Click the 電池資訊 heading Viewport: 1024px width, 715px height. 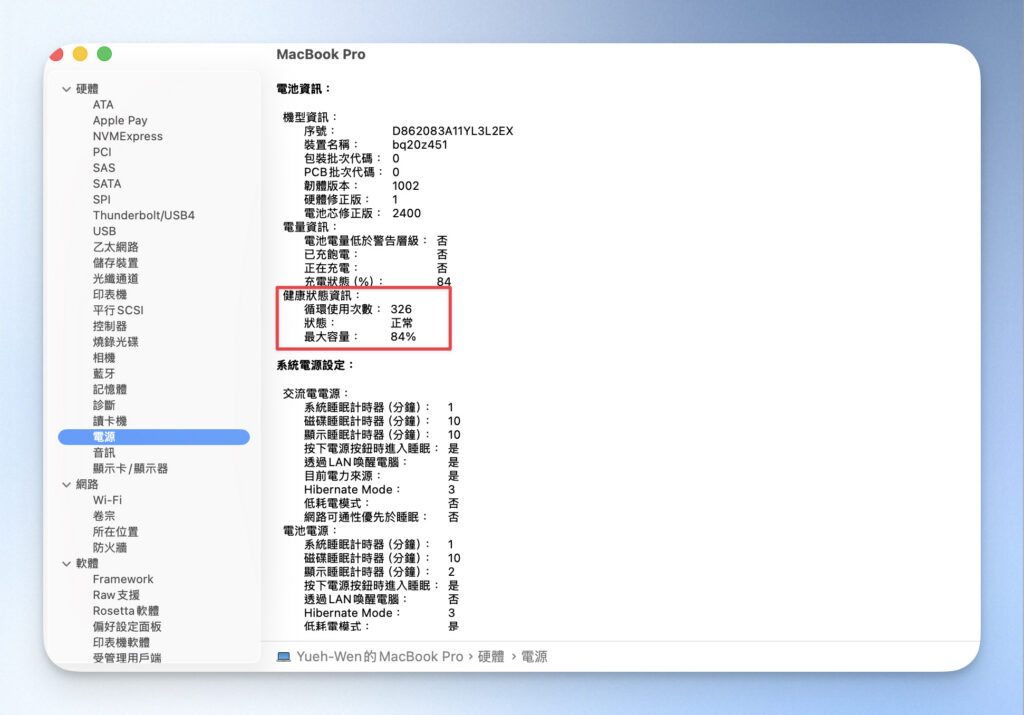tap(304, 89)
